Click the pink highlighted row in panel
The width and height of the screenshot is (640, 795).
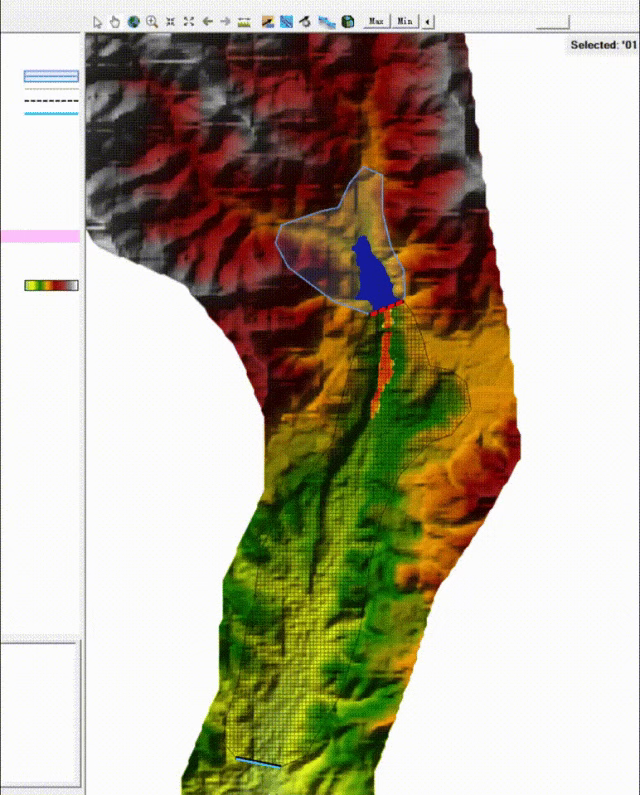[40, 236]
